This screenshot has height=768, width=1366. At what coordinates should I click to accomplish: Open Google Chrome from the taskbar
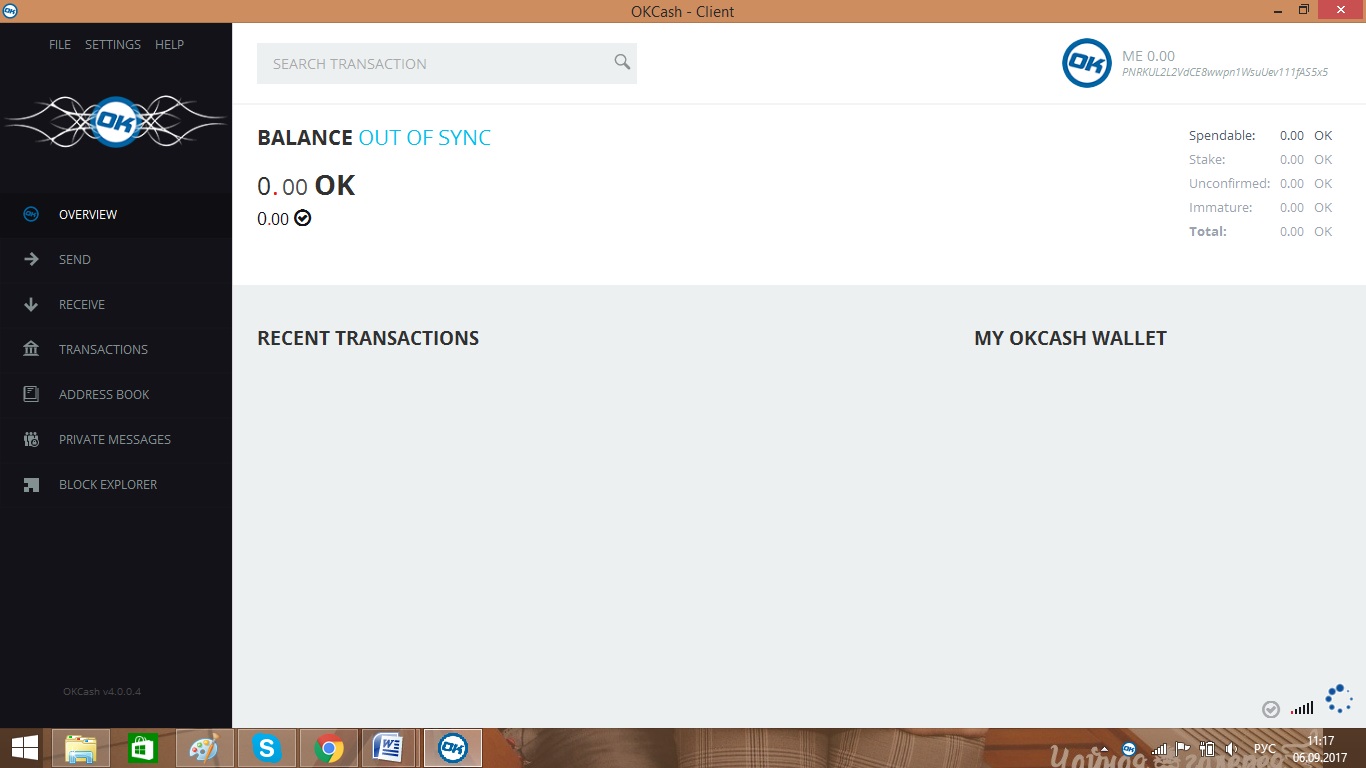click(329, 748)
